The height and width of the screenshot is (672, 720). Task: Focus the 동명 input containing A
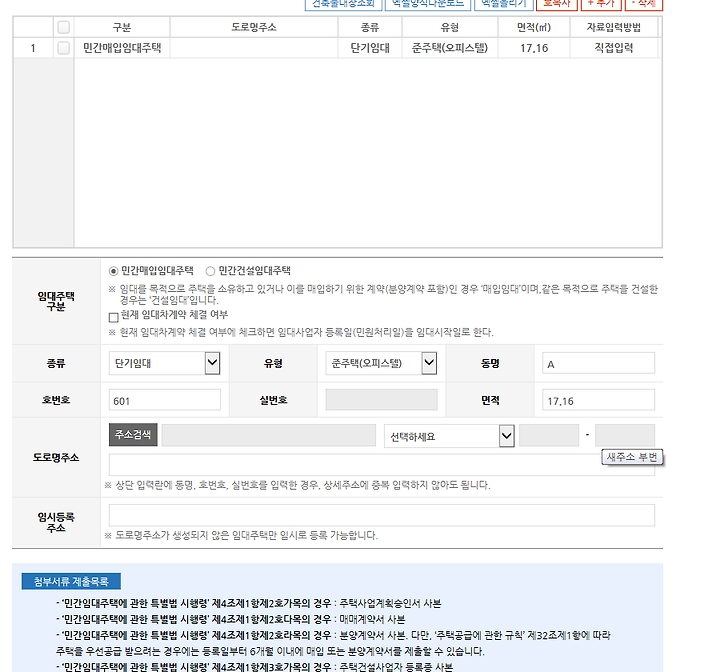coord(598,363)
